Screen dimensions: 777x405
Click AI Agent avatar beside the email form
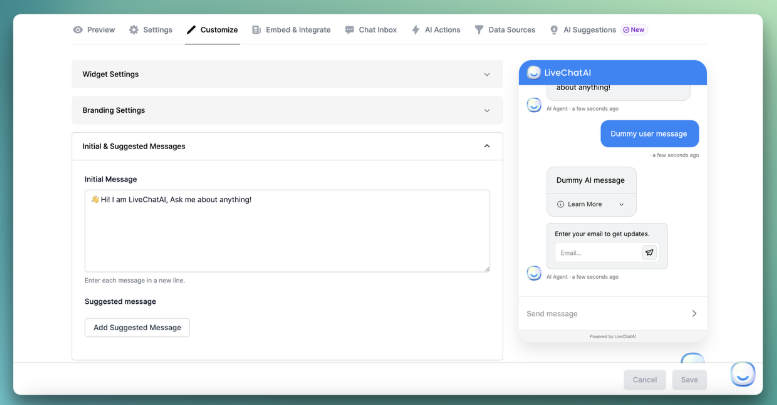[x=534, y=273]
